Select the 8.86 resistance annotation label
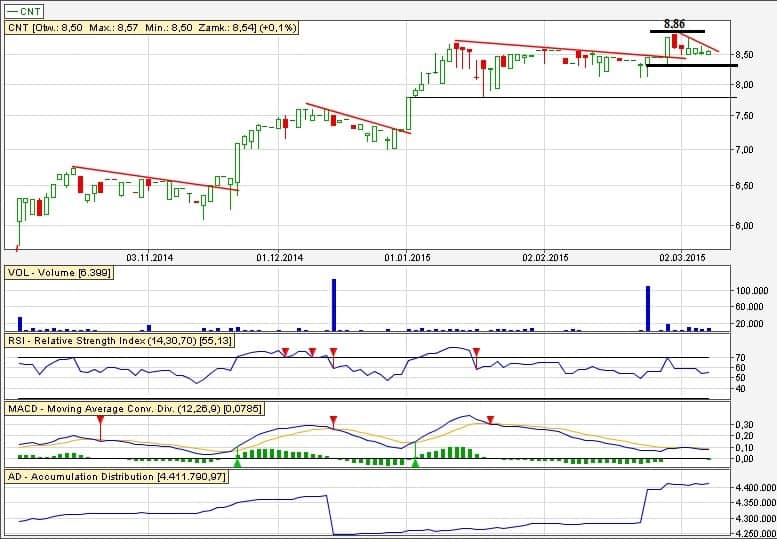This screenshot has width=777, height=542. click(x=676, y=22)
